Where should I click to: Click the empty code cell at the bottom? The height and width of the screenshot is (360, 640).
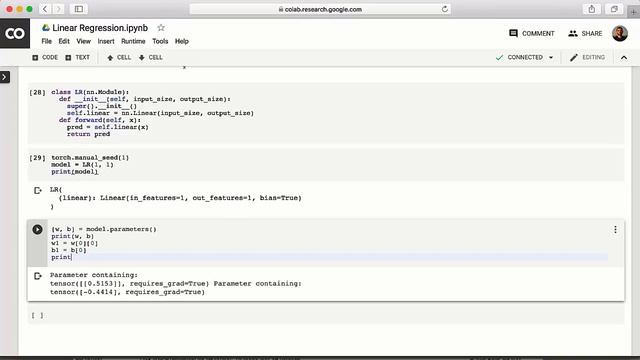coord(326,315)
